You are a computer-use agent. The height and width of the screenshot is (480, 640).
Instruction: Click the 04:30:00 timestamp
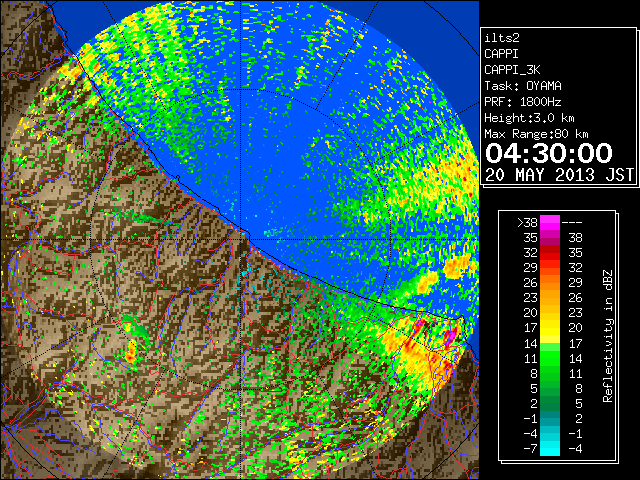549,153
